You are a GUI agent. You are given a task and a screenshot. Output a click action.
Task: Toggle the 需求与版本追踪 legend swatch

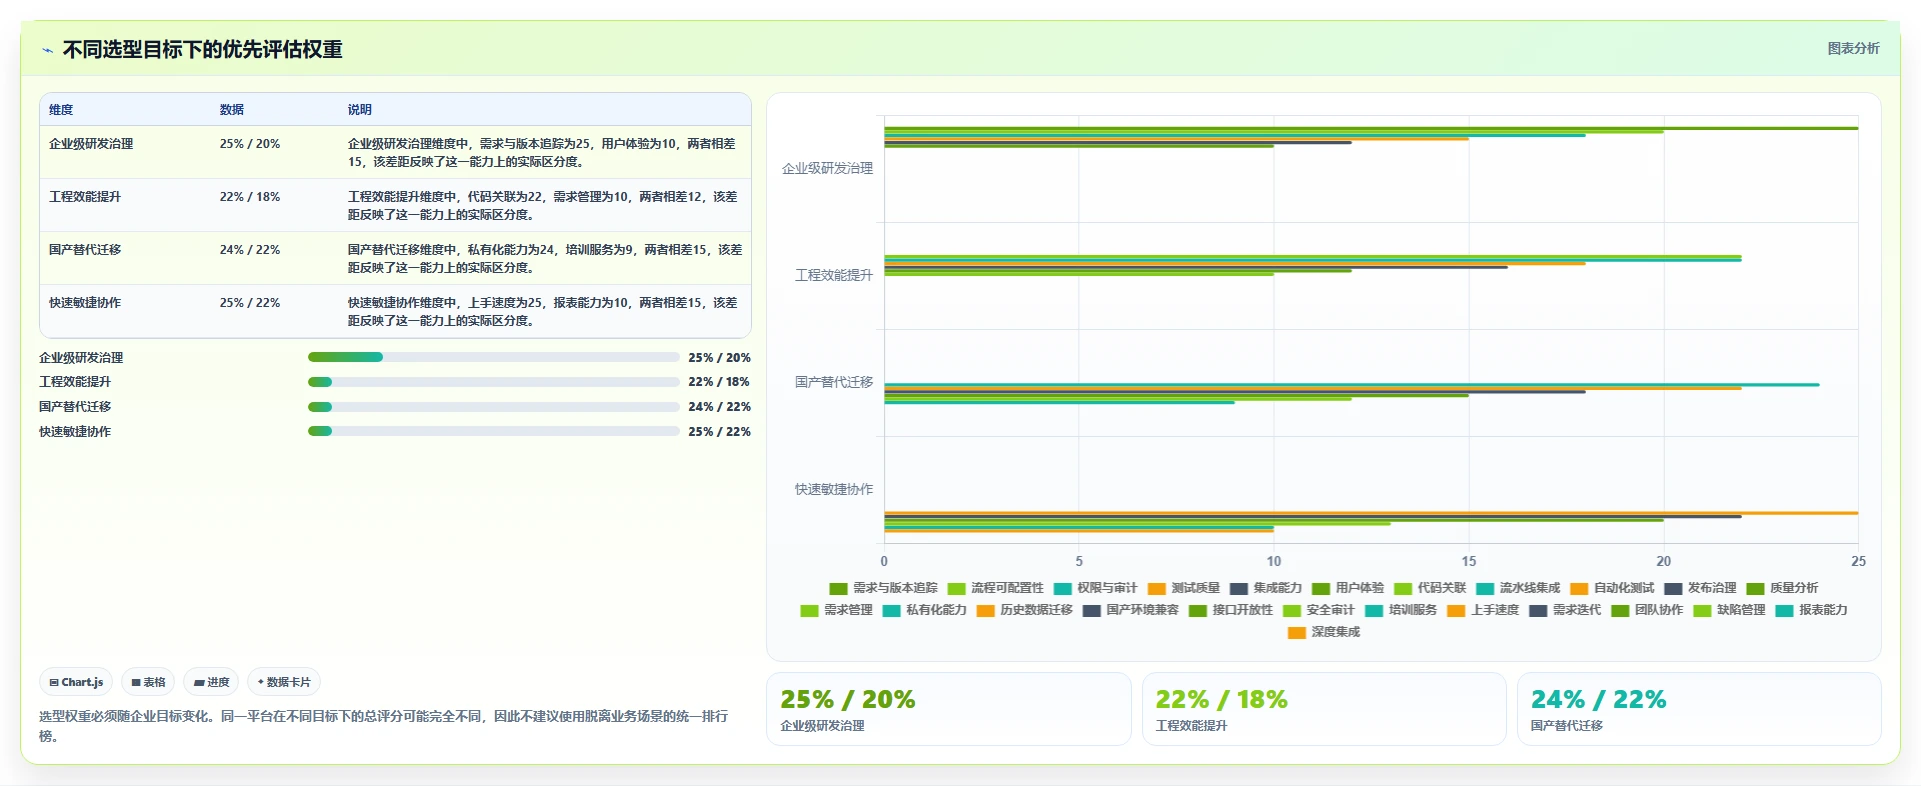pos(838,589)
